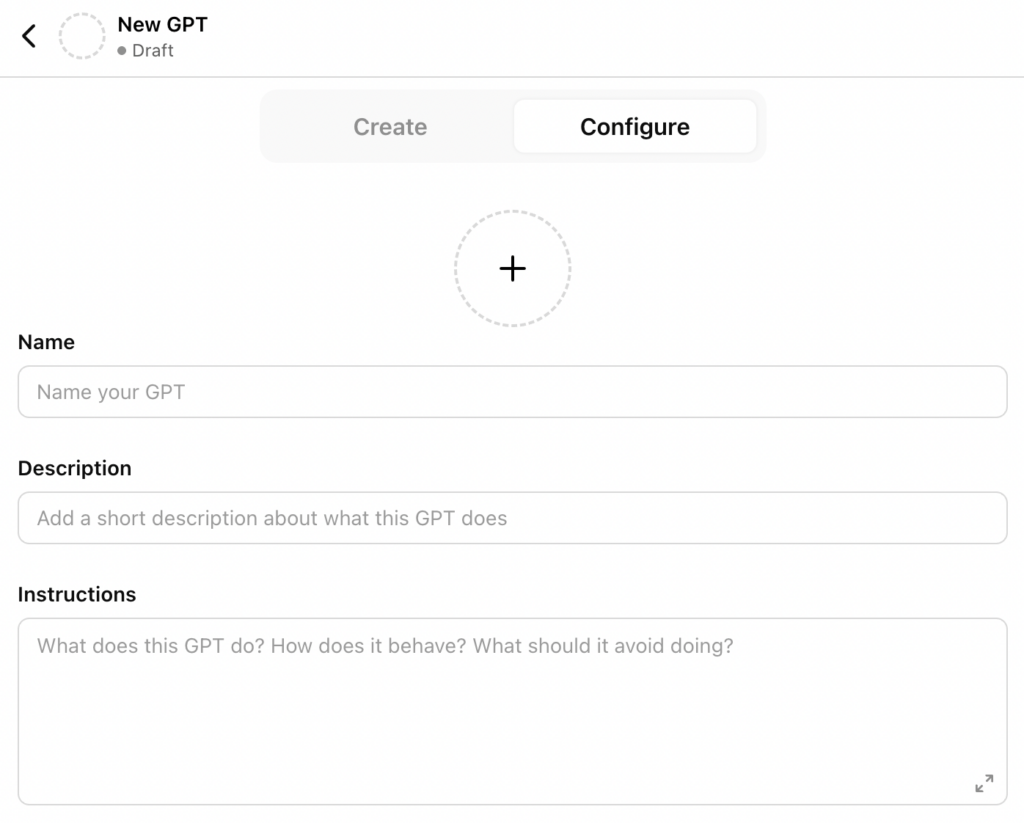Click the dashed avatar placeholder beside New GPT

tap(82, 37)
